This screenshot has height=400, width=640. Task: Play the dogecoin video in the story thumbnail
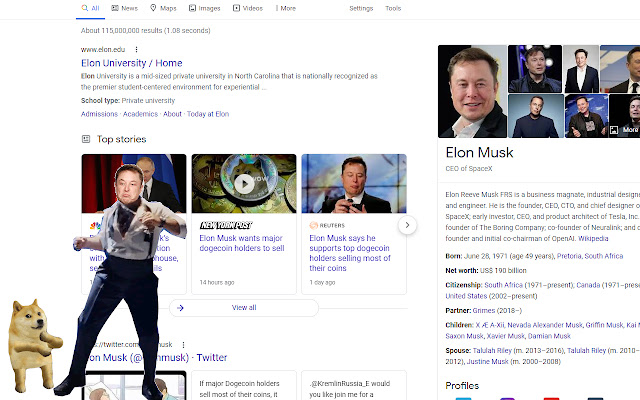[x=244, y=184]
